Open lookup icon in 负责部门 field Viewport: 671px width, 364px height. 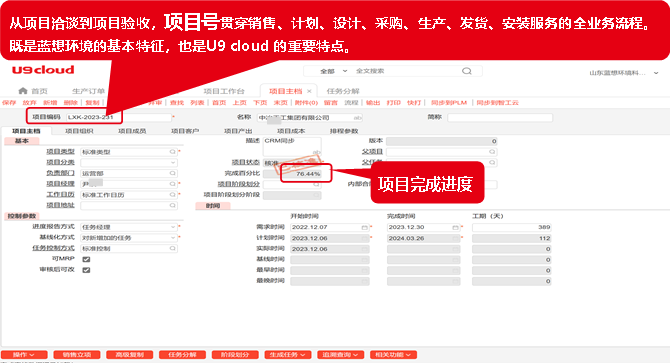tap(172, 173)
